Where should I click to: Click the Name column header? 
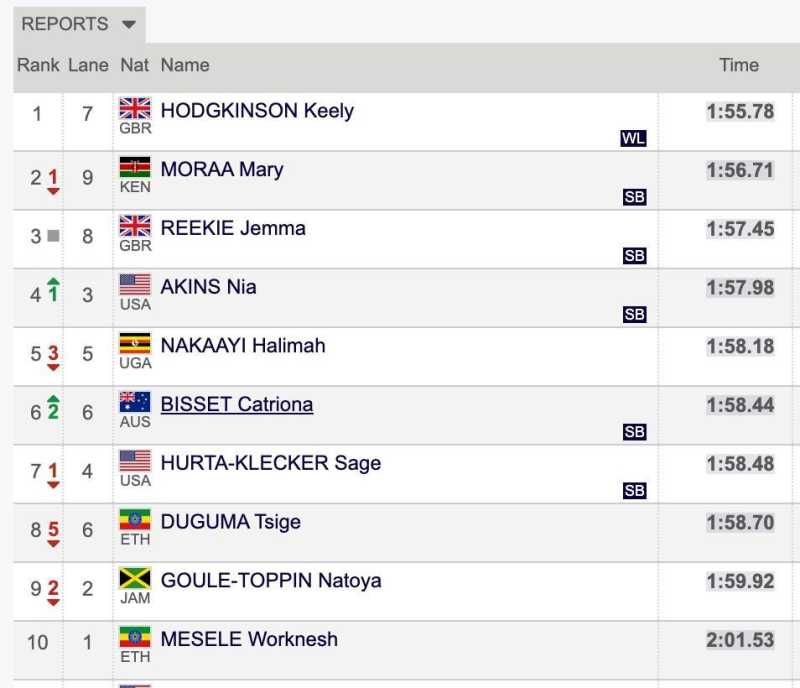click(x=185, y=65)
